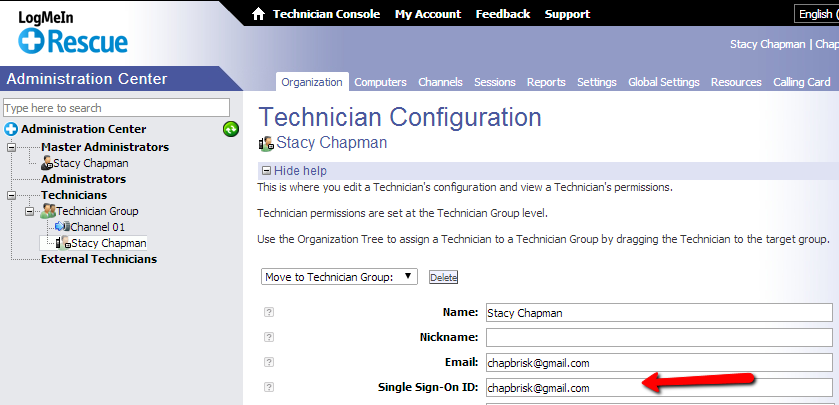This screenshot has height=405, width=839.
Task: Open the My Account link
Action: click(x=428, y=14)
